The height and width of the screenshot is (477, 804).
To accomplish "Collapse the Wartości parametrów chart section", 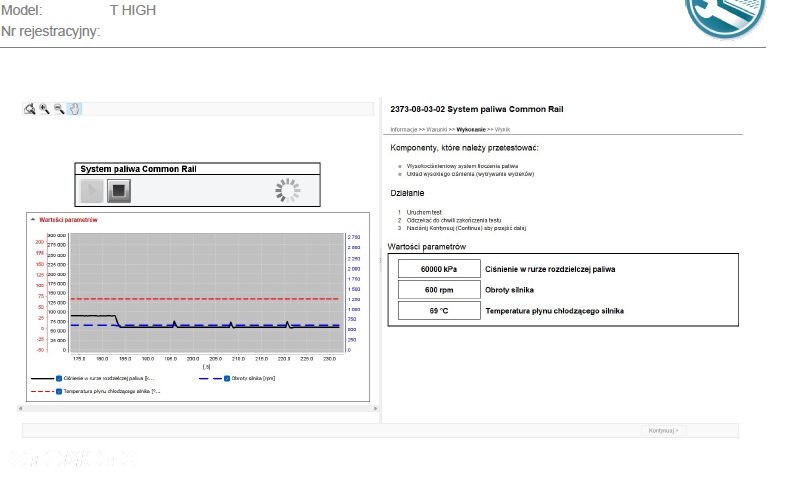I will 33,220.
